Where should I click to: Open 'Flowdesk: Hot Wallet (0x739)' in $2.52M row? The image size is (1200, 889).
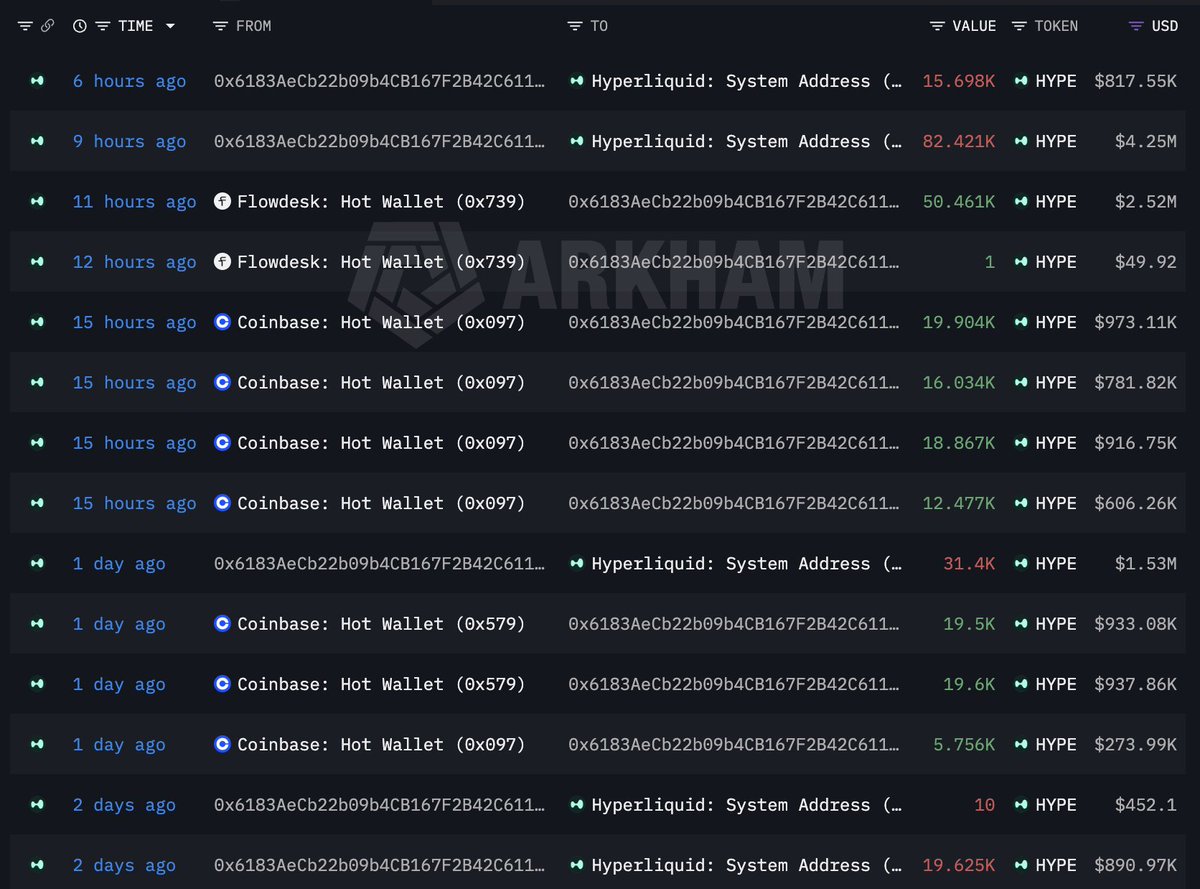pos(381,201)
